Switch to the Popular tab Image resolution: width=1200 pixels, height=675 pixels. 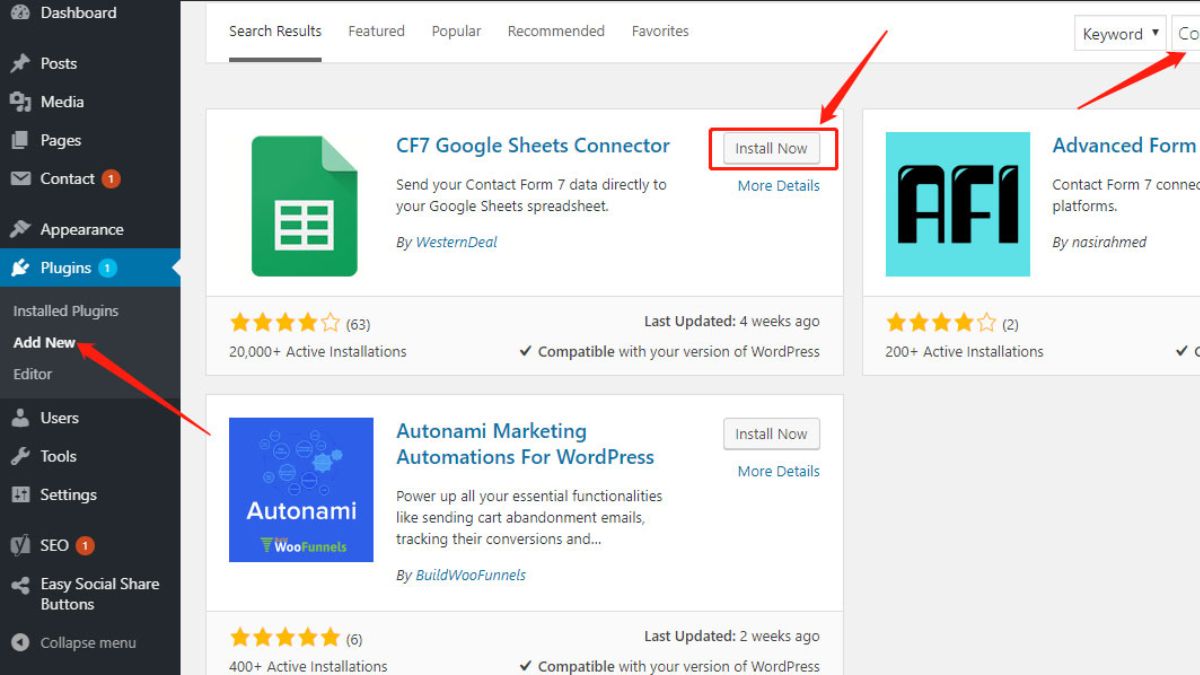pos(456,31)
